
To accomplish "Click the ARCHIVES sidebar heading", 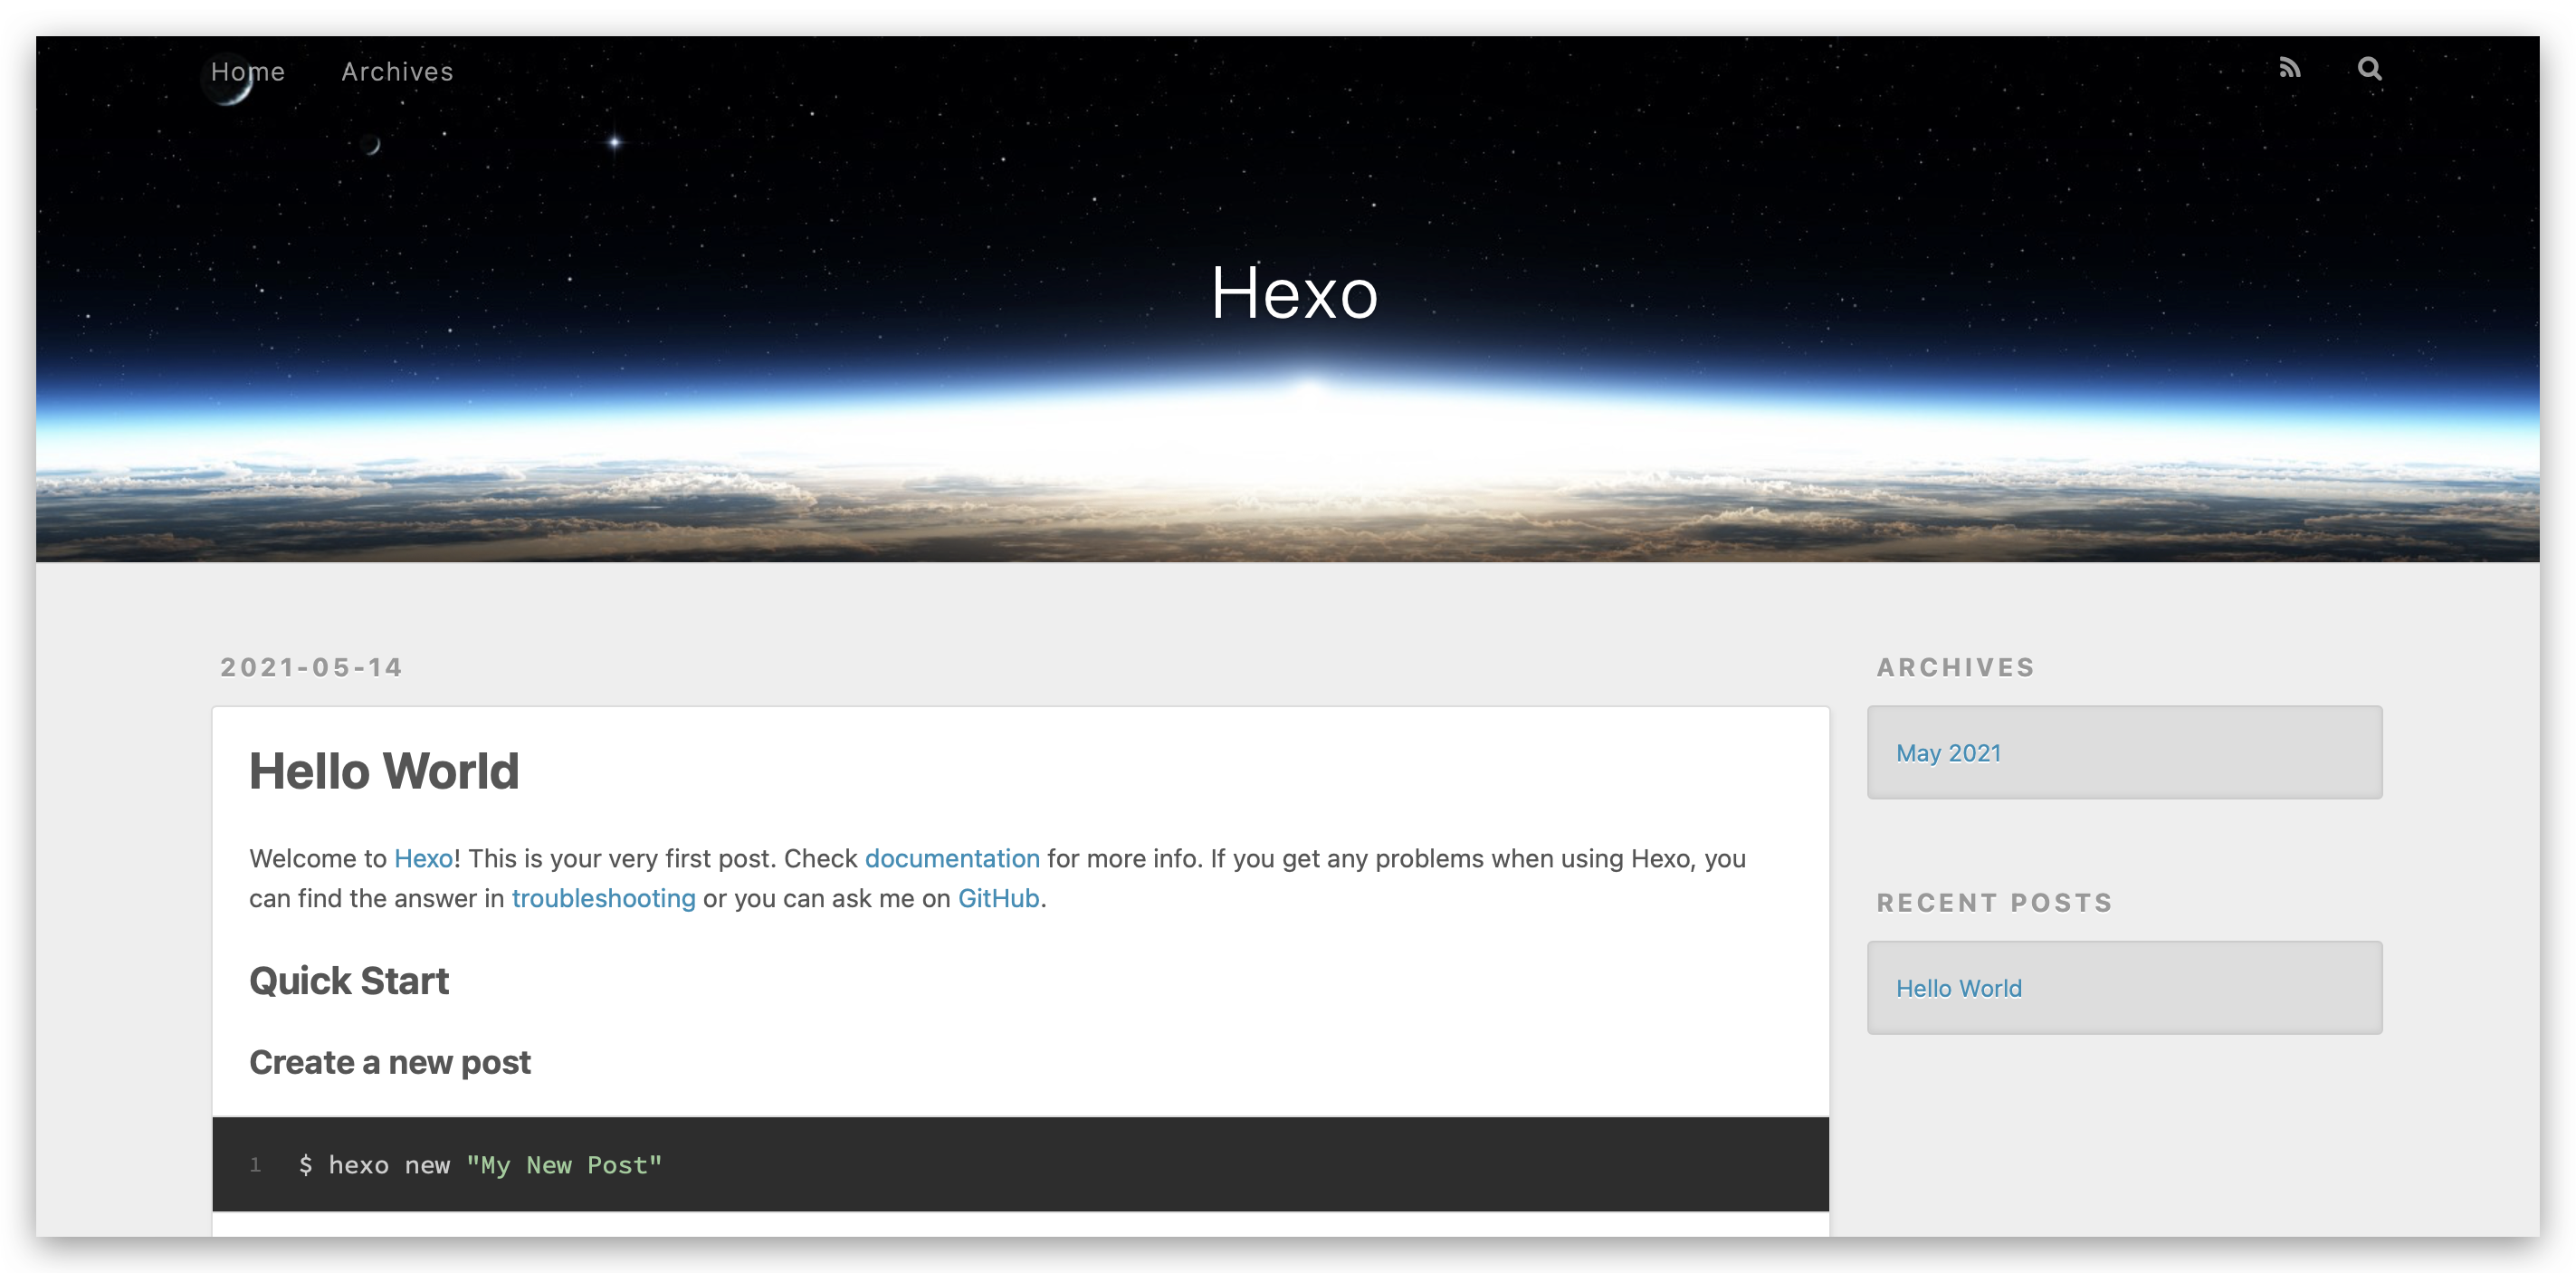I will (1955, 667).
